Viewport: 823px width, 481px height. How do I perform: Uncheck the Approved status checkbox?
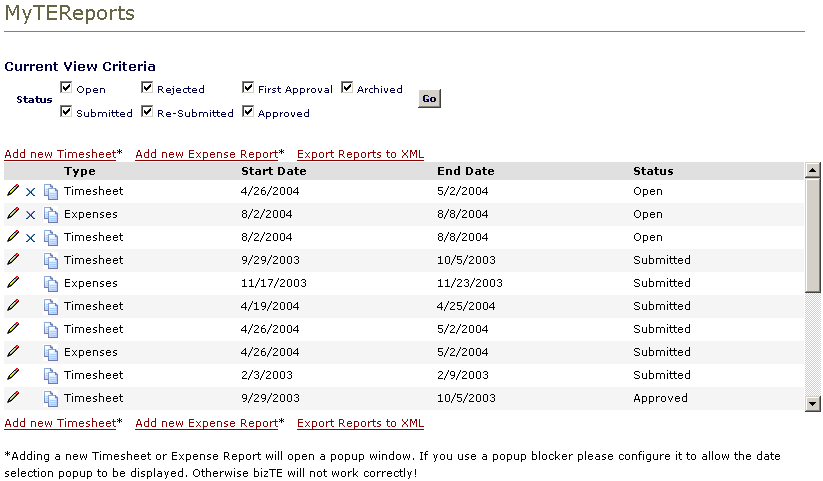pos(248,111)
